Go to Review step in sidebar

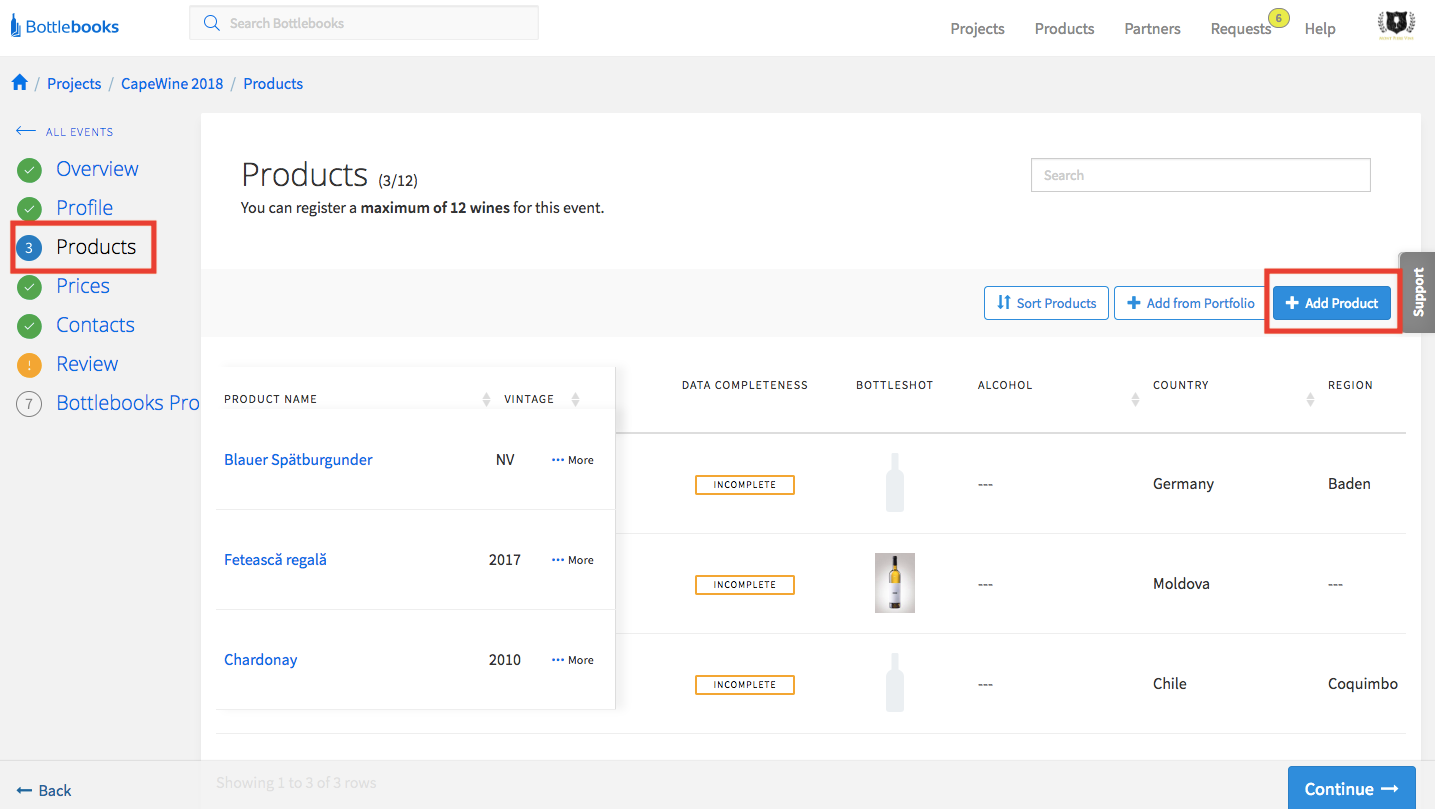(x=87, y=364)
